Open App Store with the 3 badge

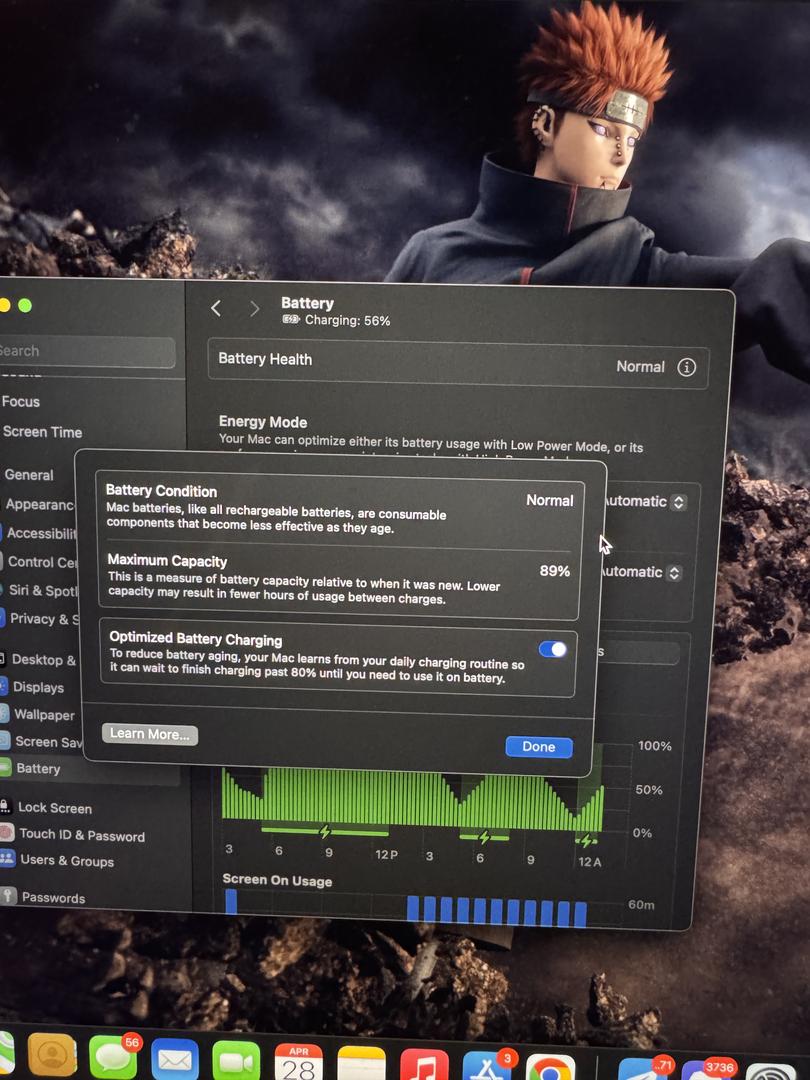[487, 1065]
